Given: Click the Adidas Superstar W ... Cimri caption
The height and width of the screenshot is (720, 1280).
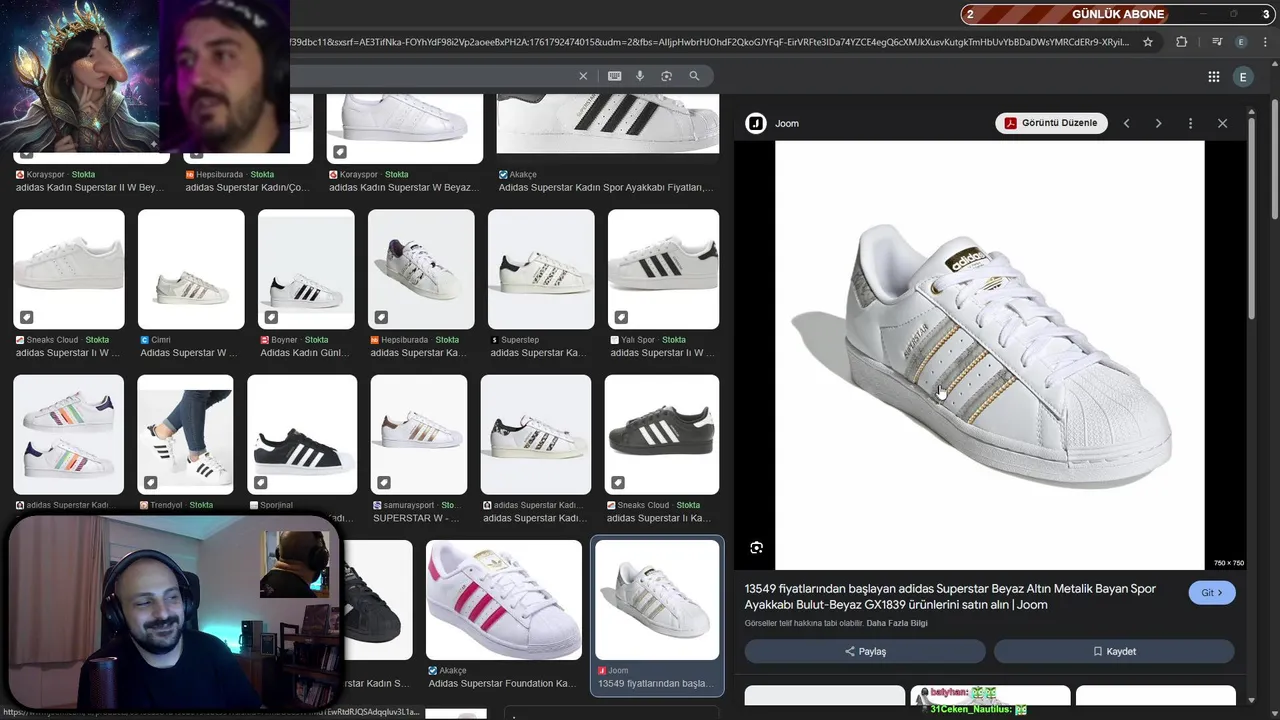Looking at the screenshot, I should (x=189, y=353).
